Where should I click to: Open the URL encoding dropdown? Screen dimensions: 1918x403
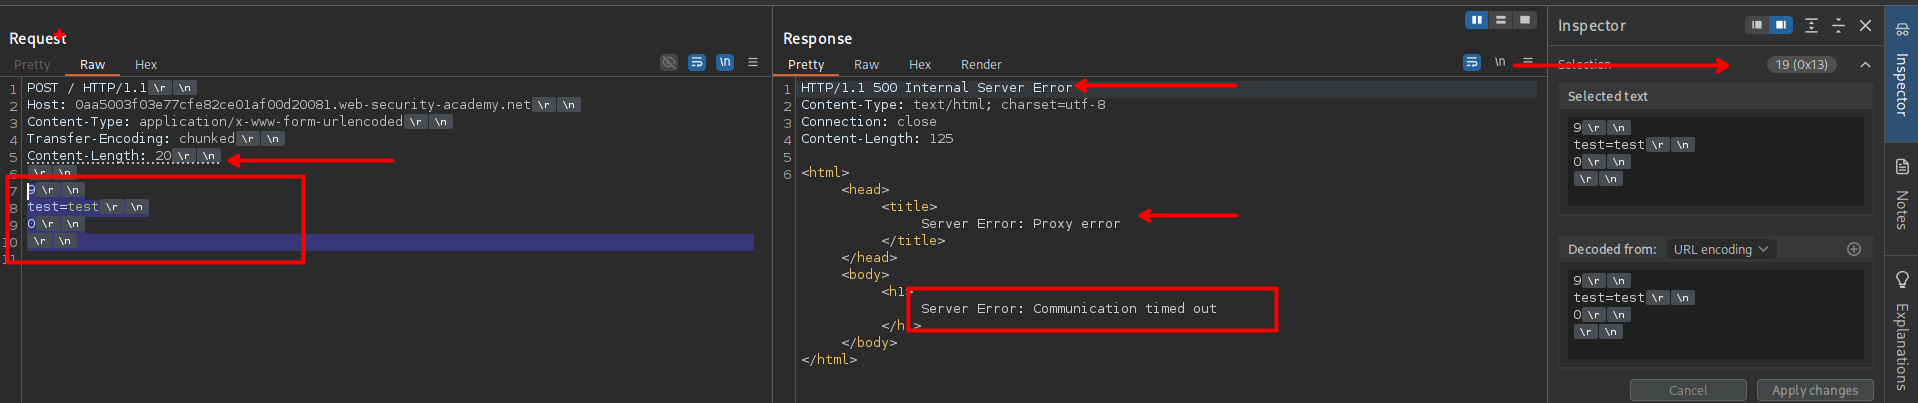click(x=1720, y=249)
